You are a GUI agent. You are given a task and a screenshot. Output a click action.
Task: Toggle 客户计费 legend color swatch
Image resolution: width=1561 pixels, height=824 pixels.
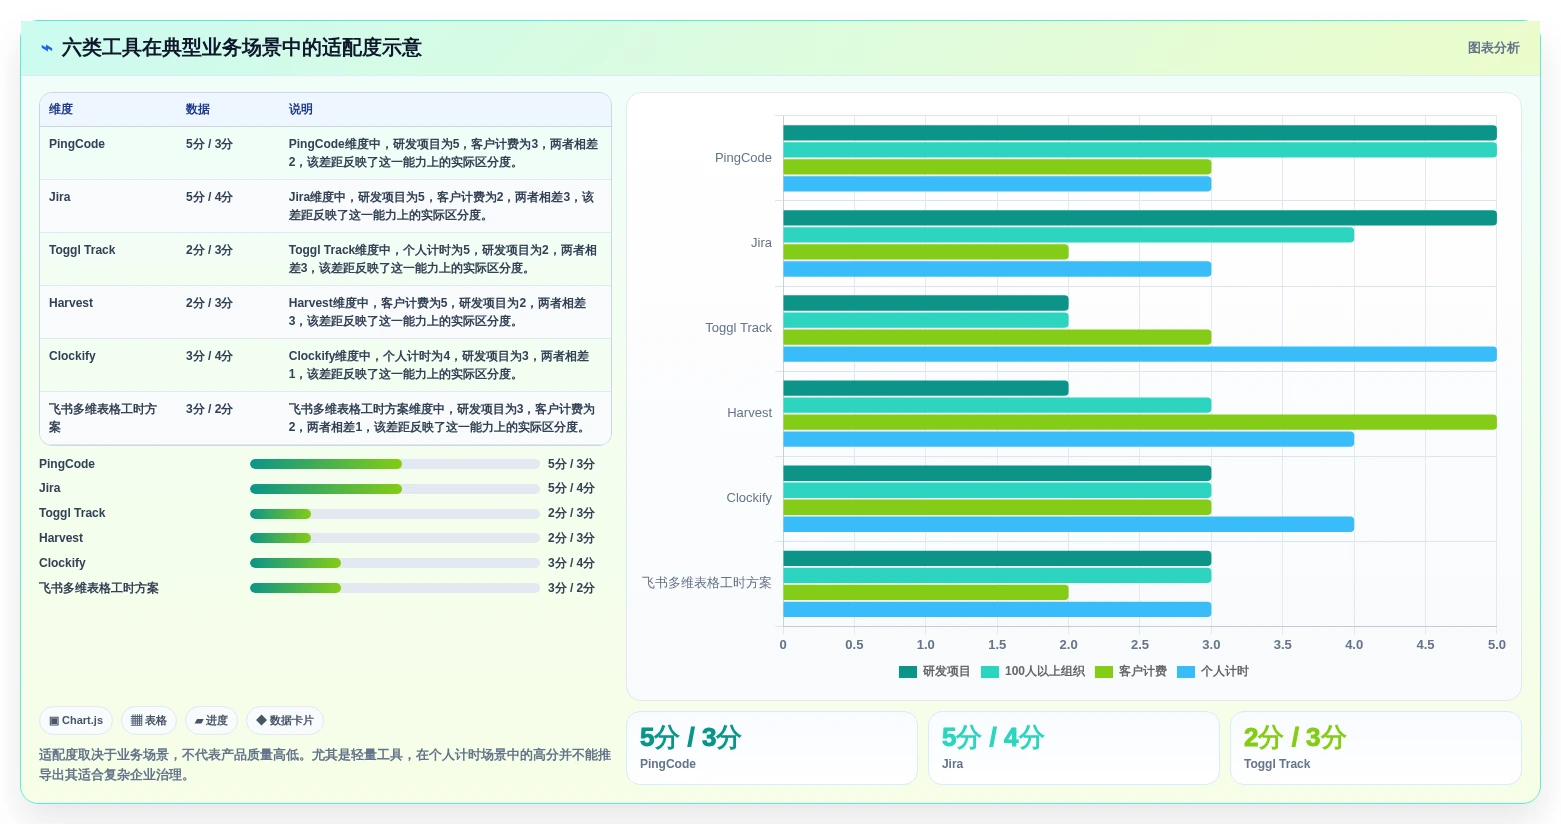pos(1104,672)
